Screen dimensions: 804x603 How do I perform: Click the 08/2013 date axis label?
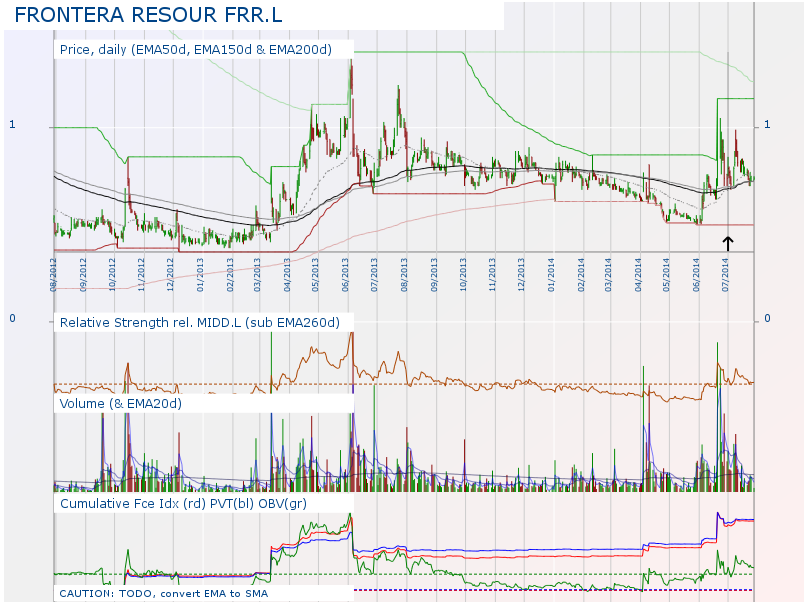404,275
